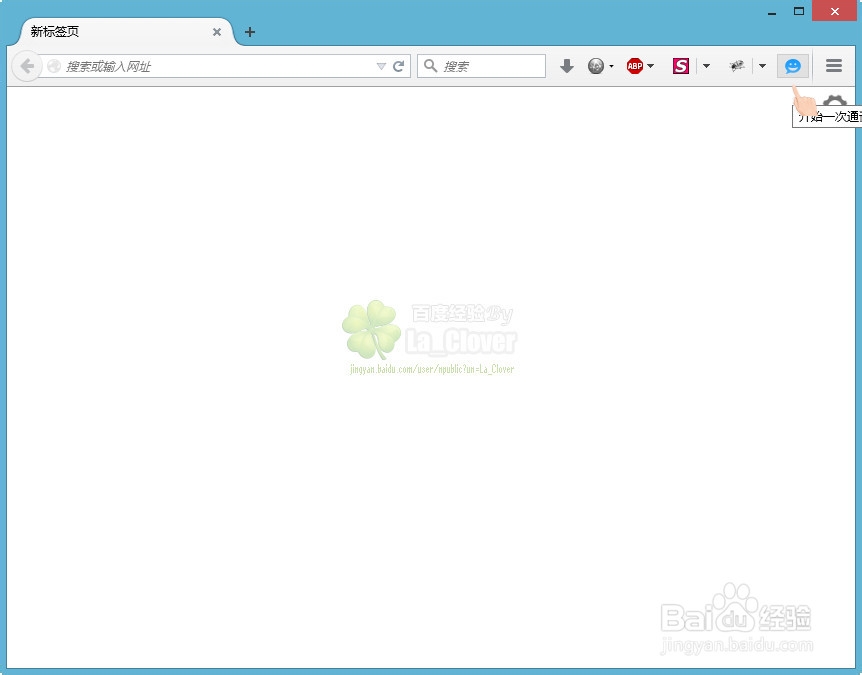Click the magnifier icon in search box
This screenshot has height=675, width=862.
(430, 66)
